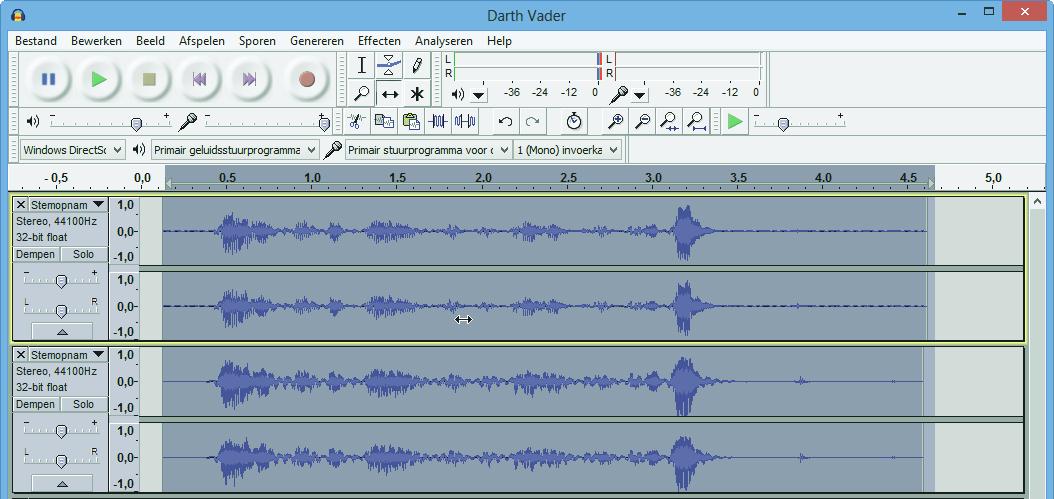Solo the first track

point(83,254)
